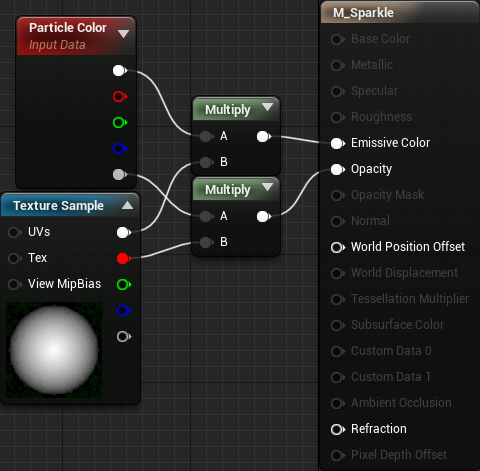Click Particle Color white RGB output pin
The height and width of the screenshot is (471, 480).
(x=119, y=71)
